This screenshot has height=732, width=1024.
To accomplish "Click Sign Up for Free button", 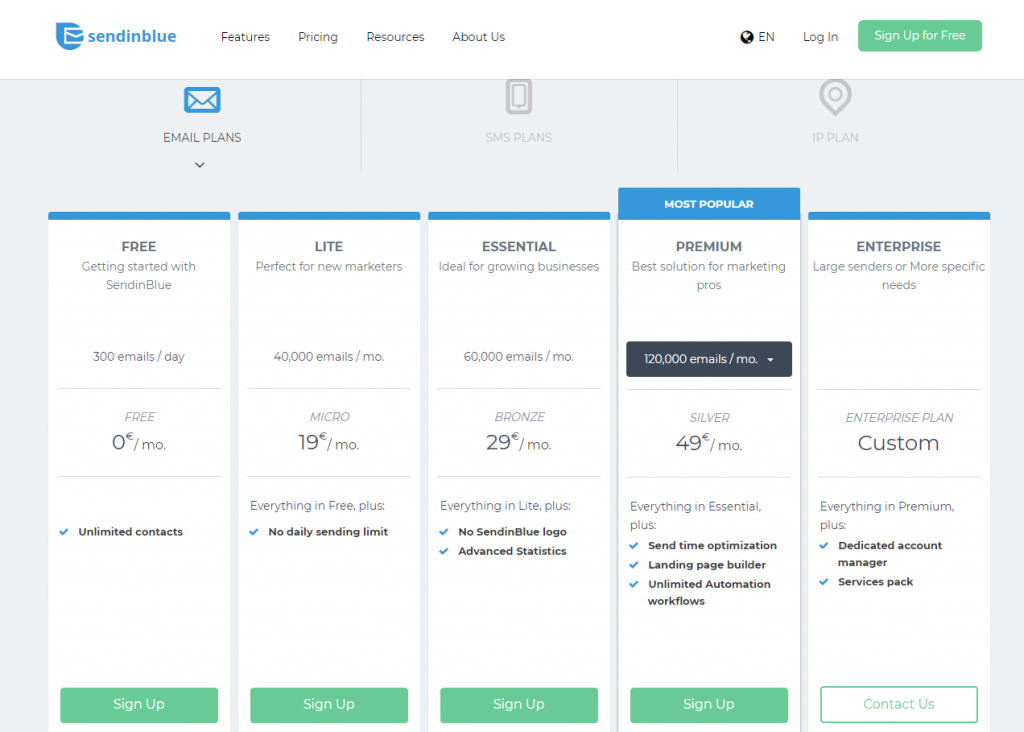I will point(920,36).
